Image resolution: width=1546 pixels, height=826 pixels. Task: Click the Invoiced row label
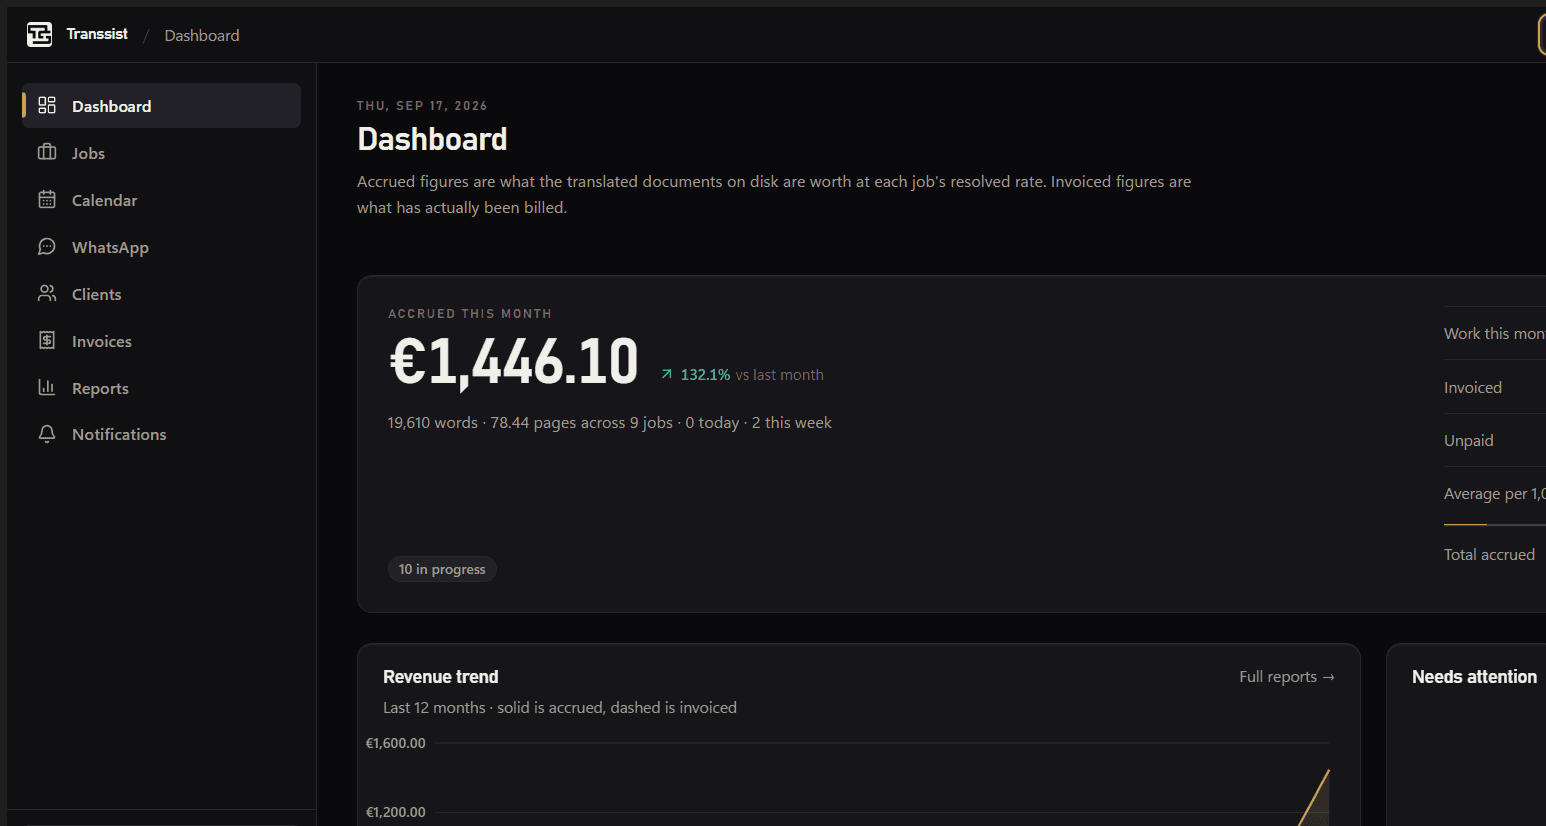(1473, 388)
